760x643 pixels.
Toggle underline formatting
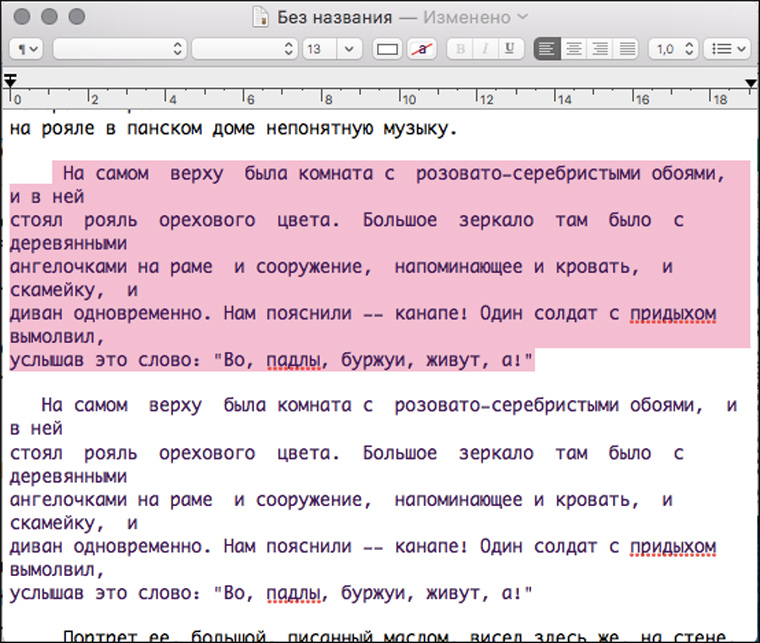click(x=510, y=49)
